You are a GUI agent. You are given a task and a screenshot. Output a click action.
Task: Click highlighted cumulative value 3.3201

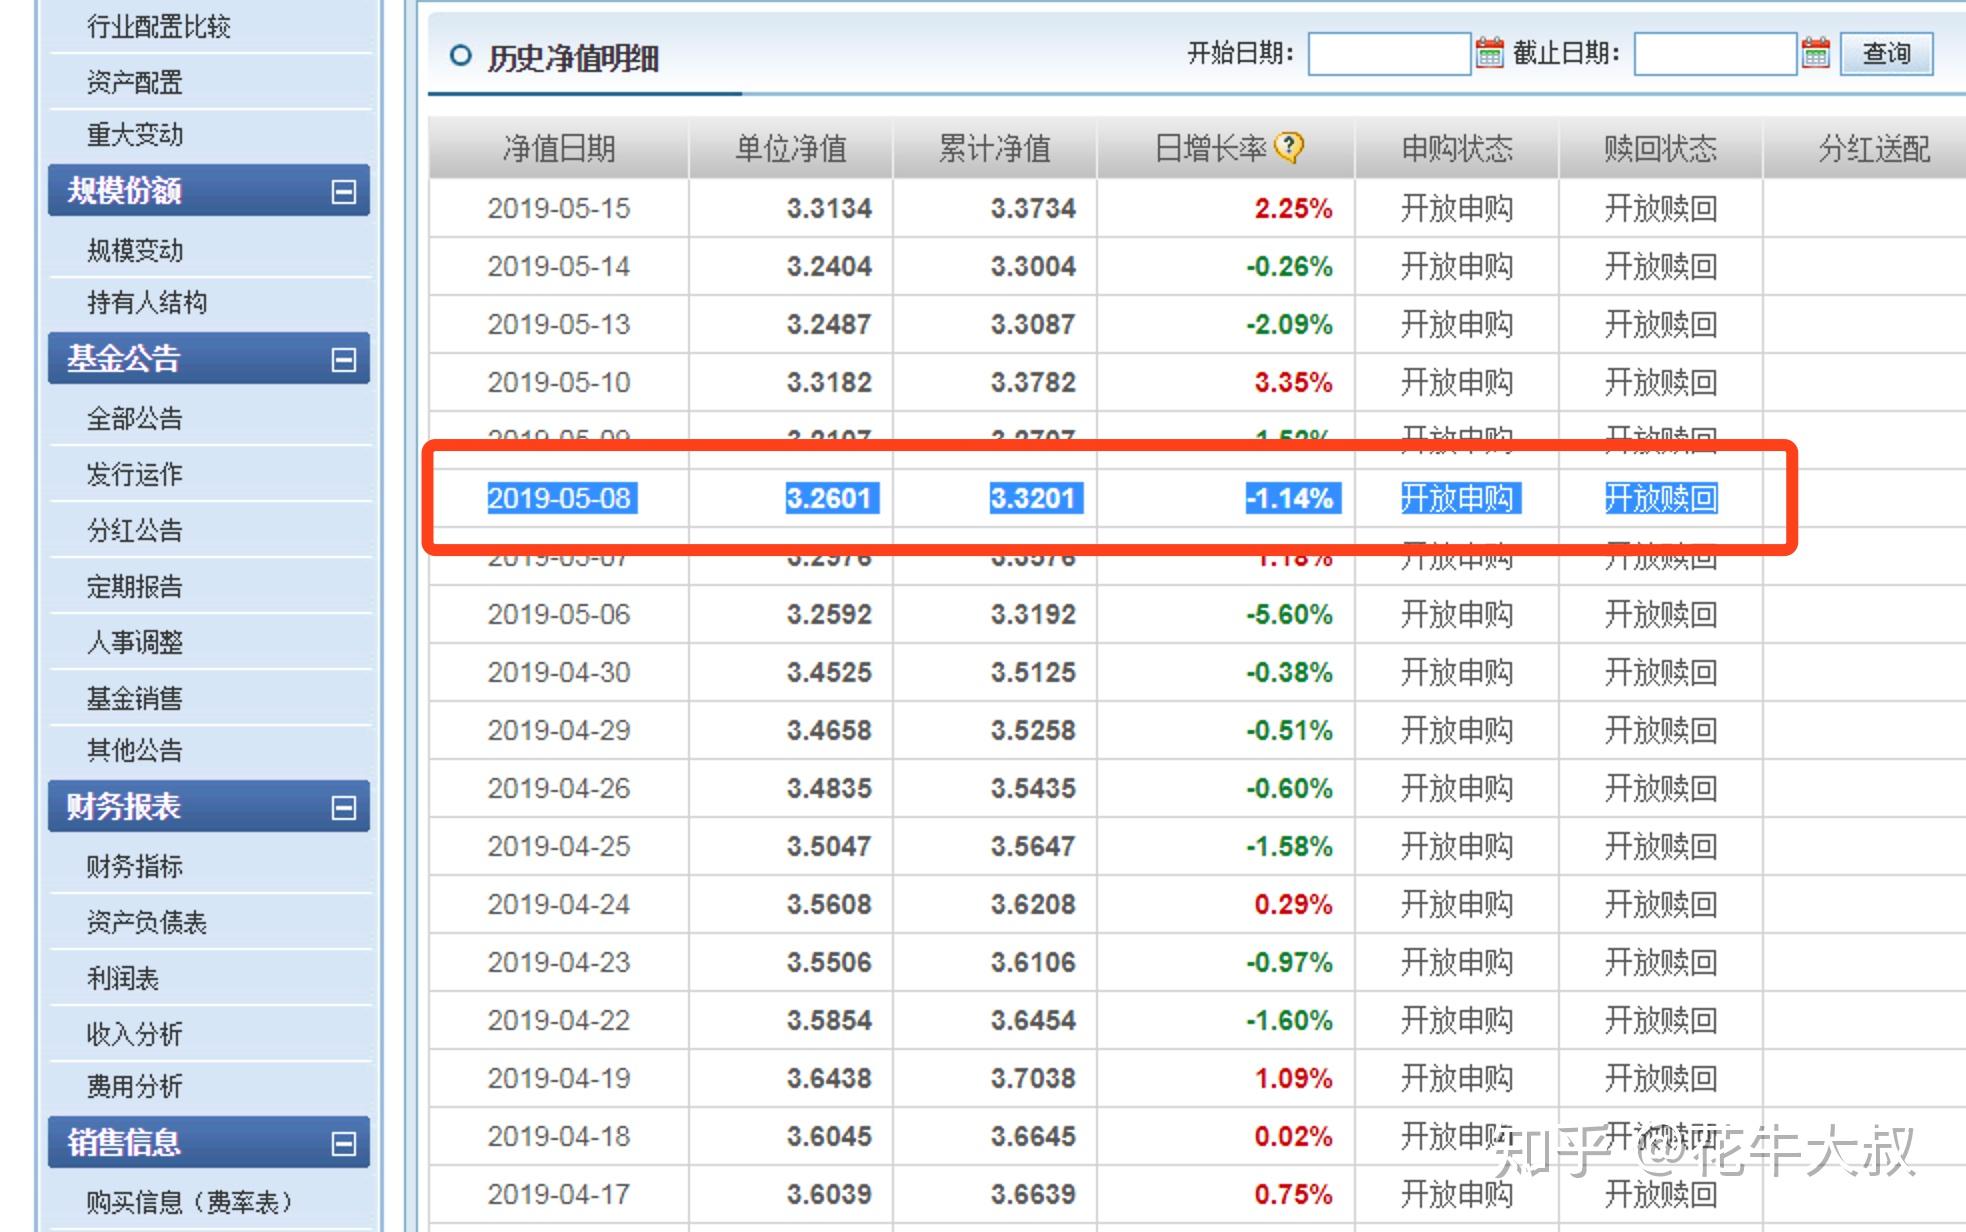1036,498
